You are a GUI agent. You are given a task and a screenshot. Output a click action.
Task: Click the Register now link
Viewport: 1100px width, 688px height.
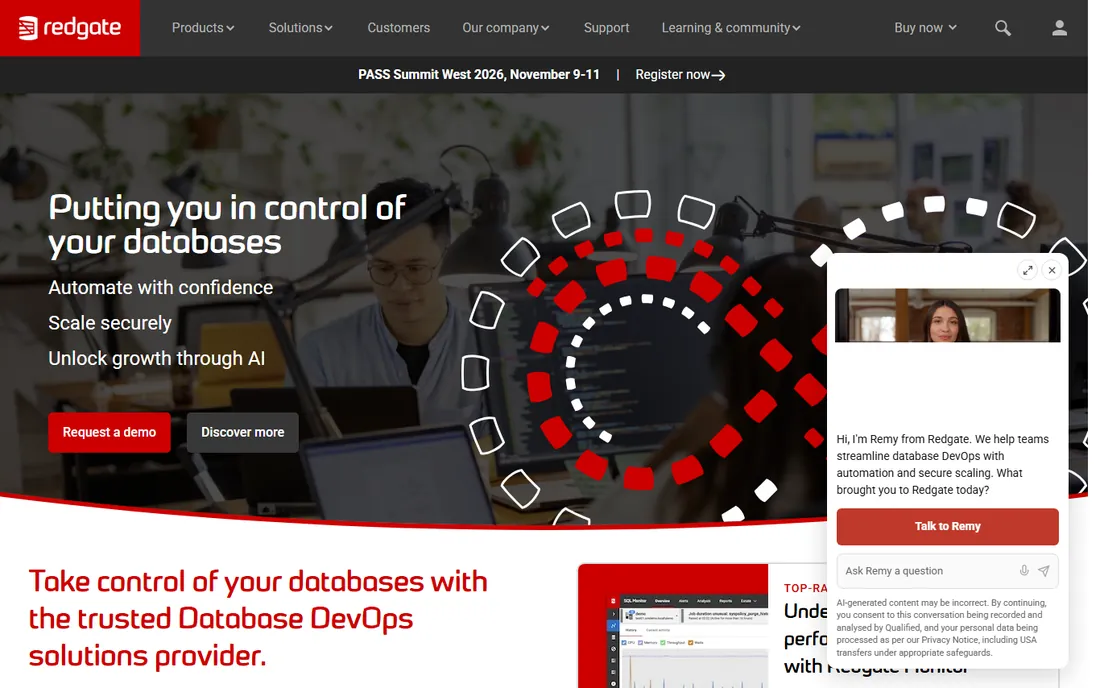coord(680,74)
